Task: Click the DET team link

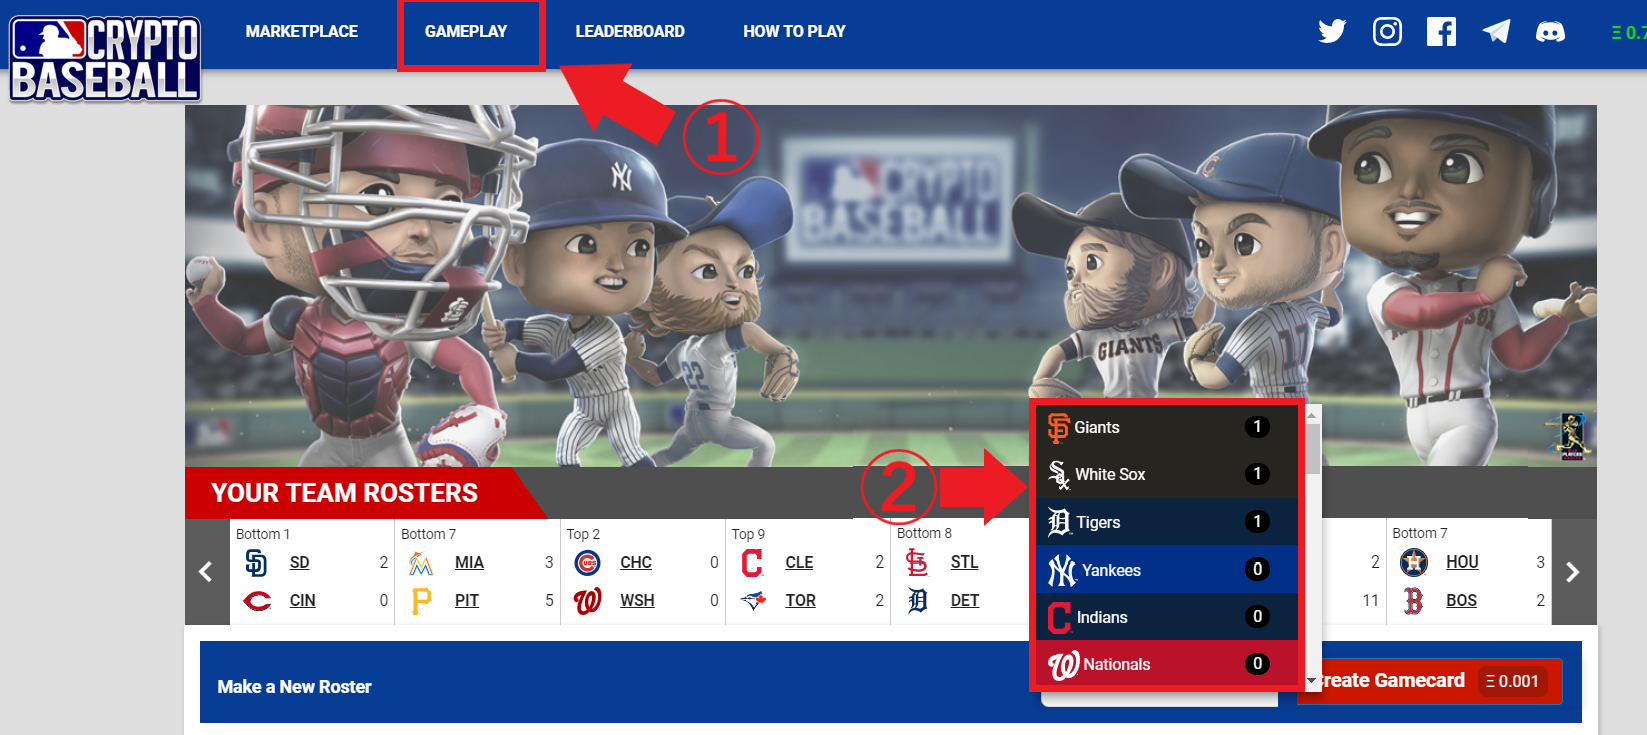Action: [x=964, y=600]
